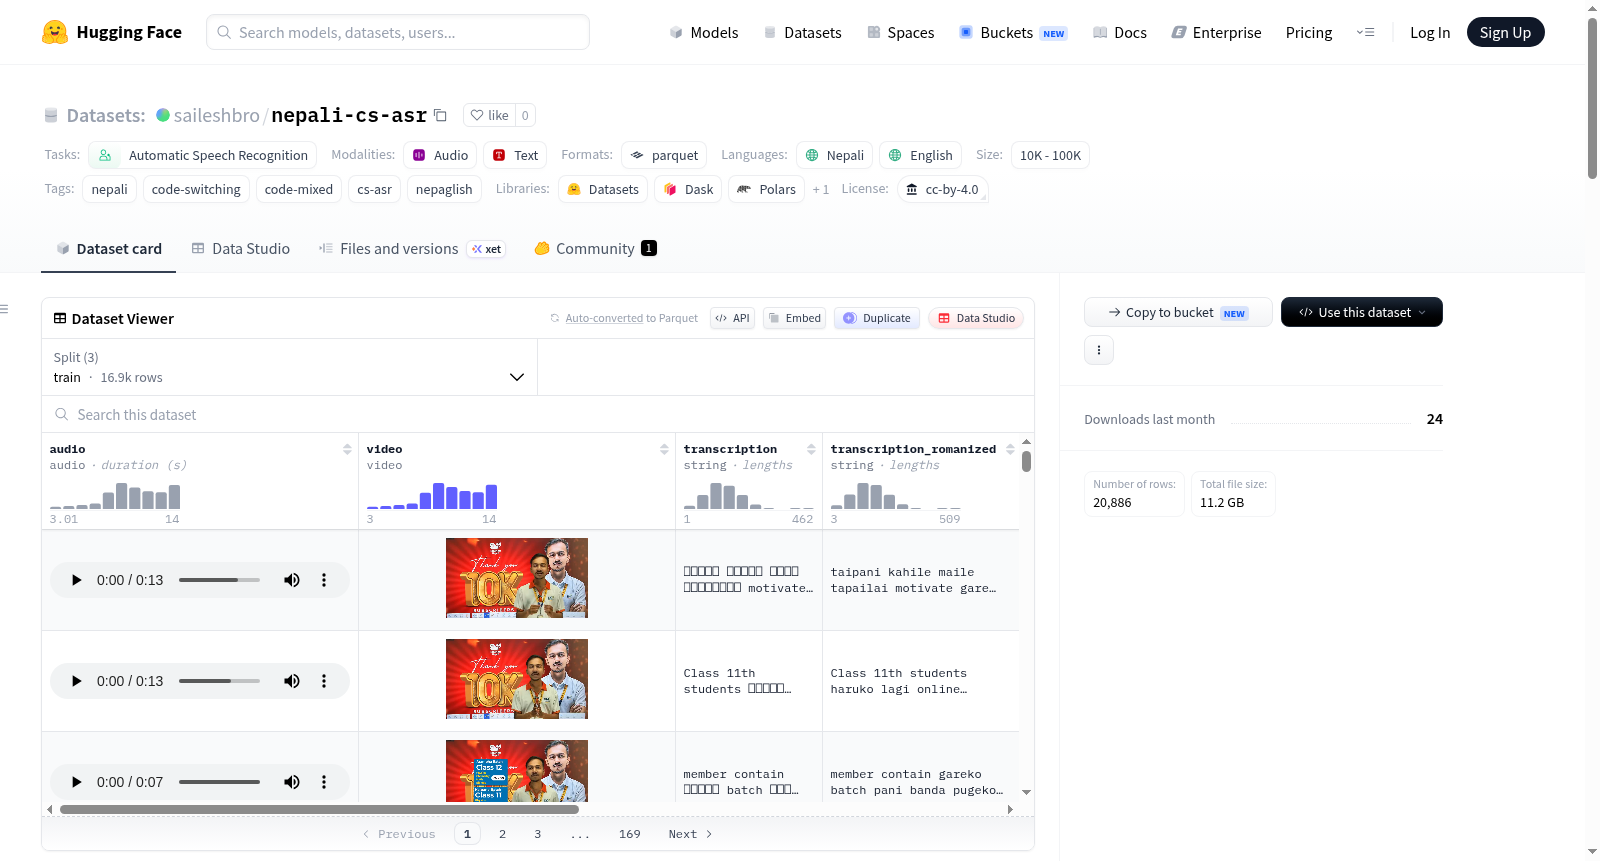1600x861 pixels.
Task: Open the cc-by-4.0 license tag
Action: coord(942,189)
